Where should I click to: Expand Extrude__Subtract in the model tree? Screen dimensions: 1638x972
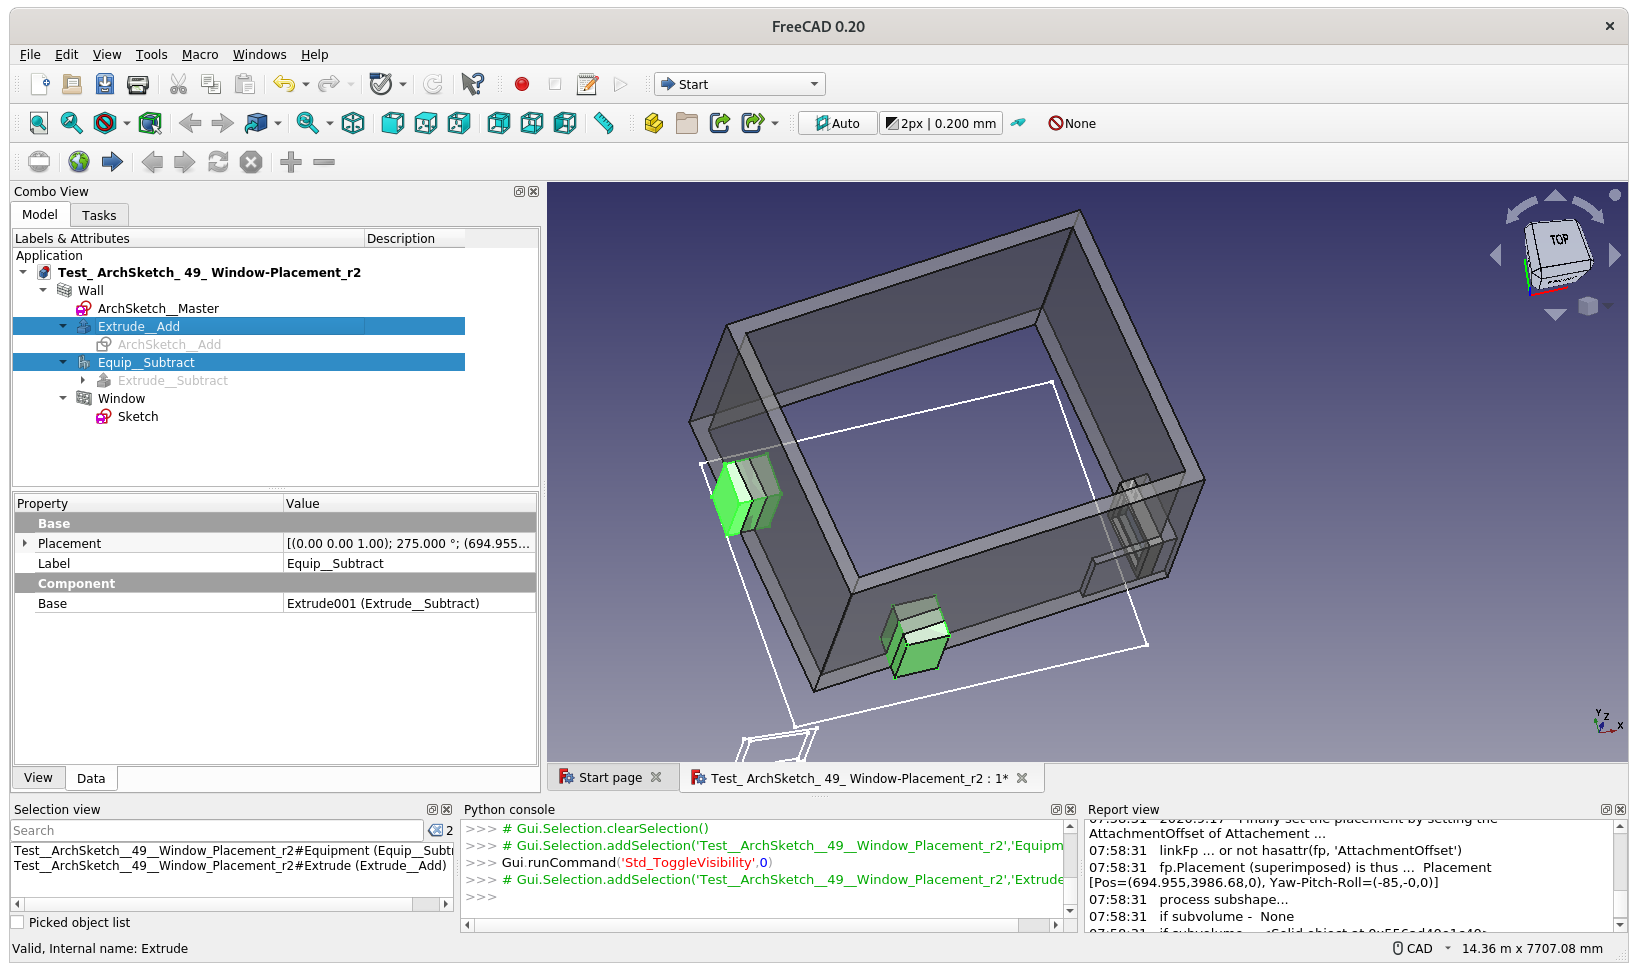[84, 380]
